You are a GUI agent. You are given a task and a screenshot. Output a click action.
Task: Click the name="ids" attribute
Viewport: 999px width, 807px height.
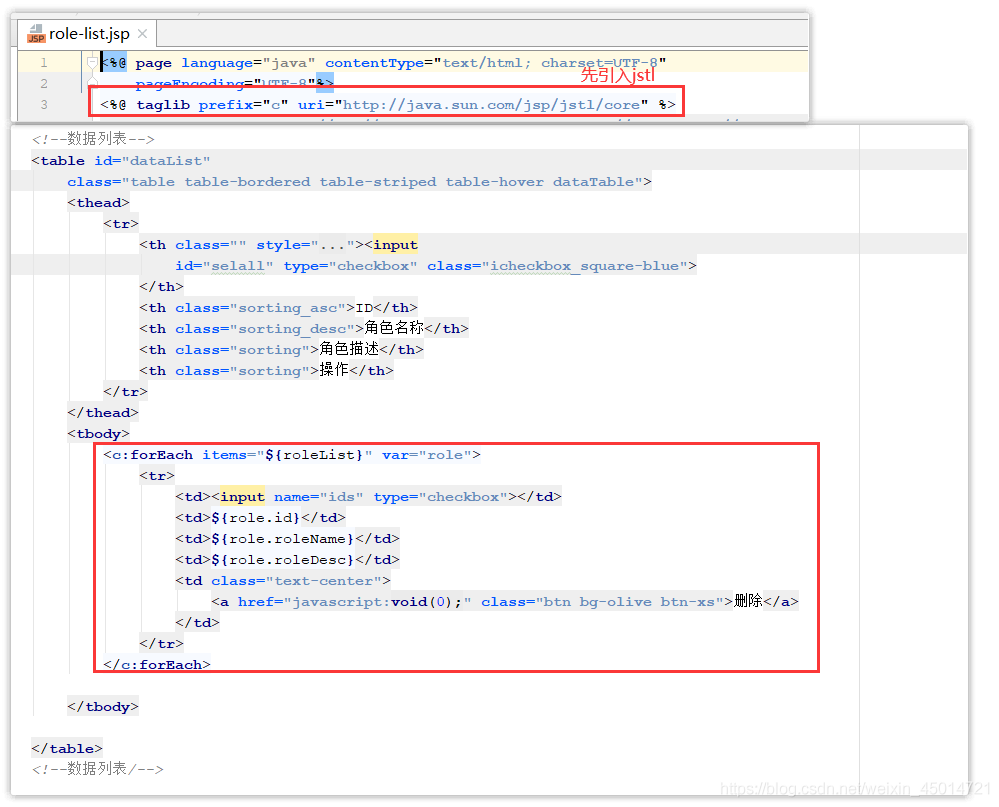tap(319, 497)
